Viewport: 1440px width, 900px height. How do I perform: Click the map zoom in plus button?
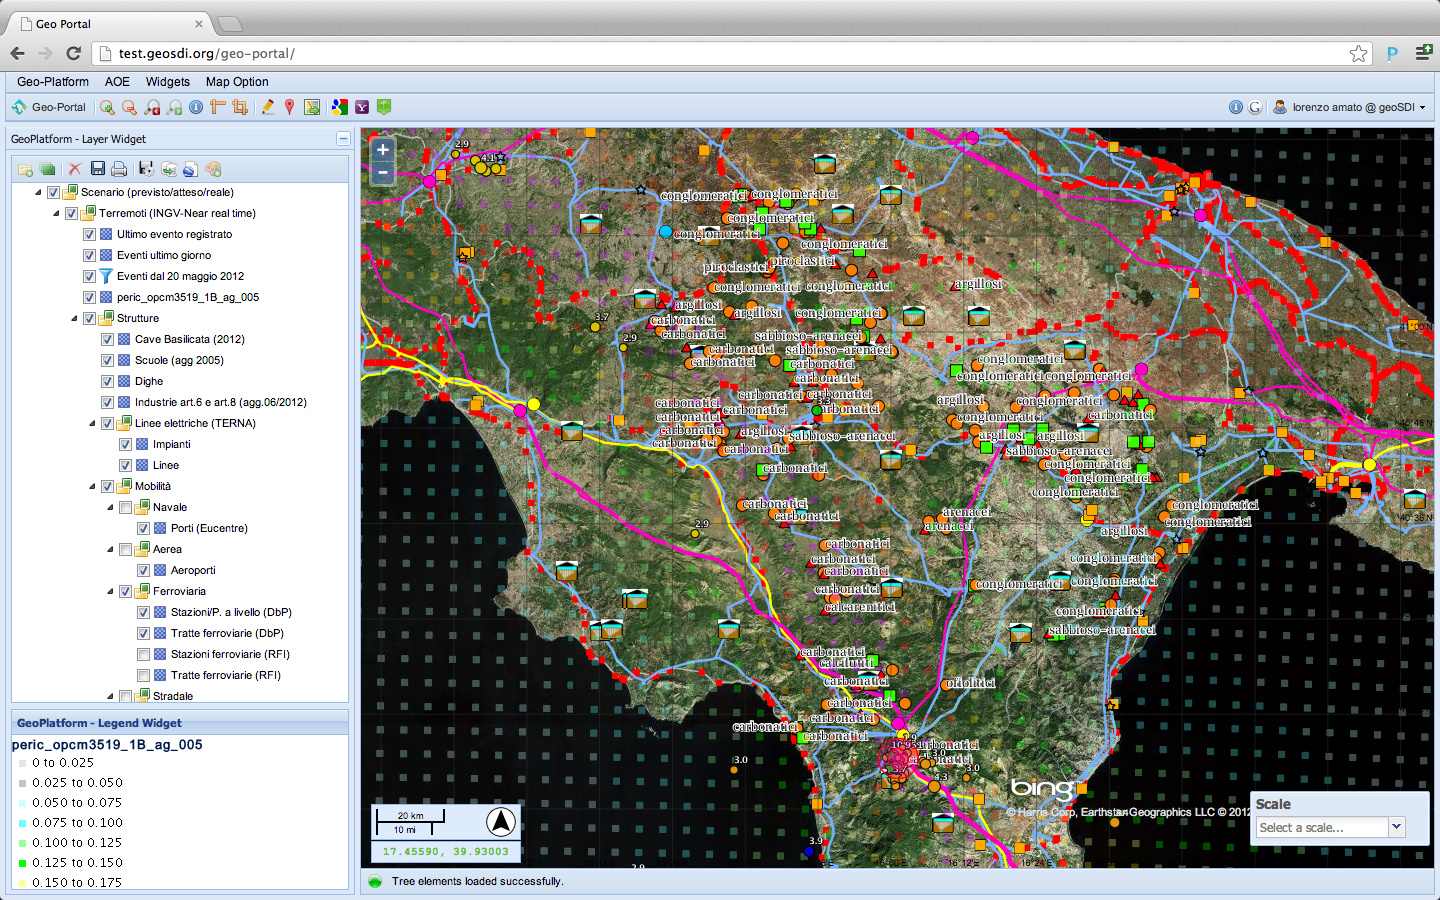[382, 150]
